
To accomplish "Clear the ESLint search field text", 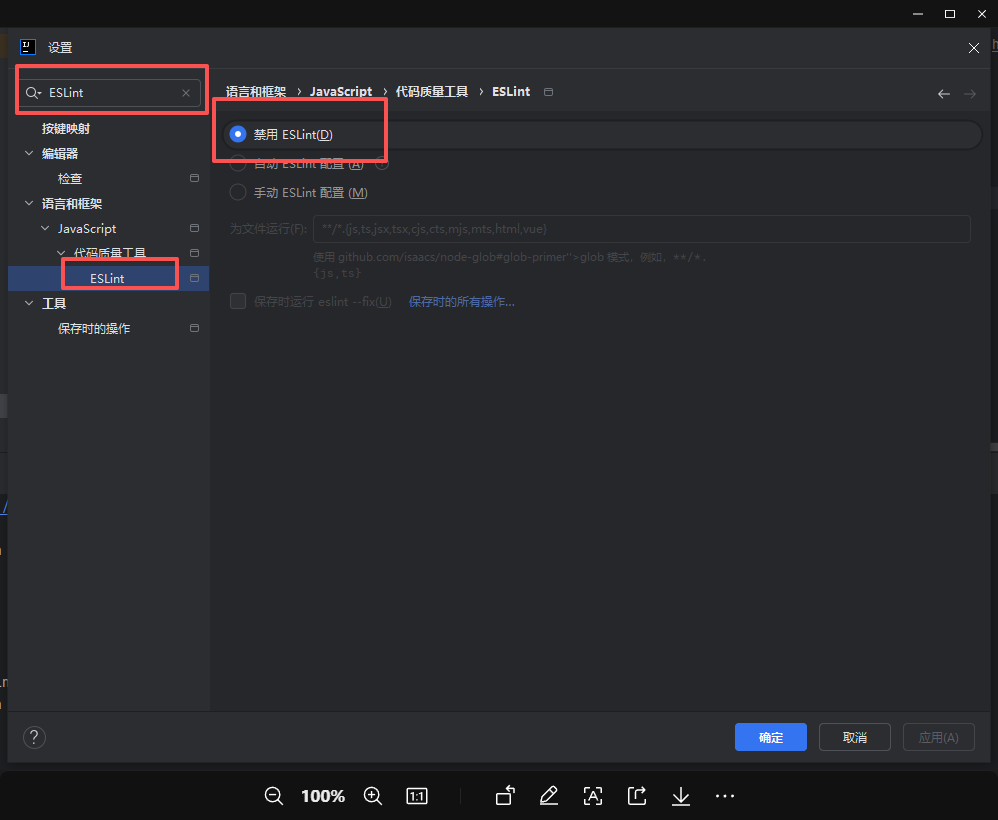I will (x=185, y=93).
